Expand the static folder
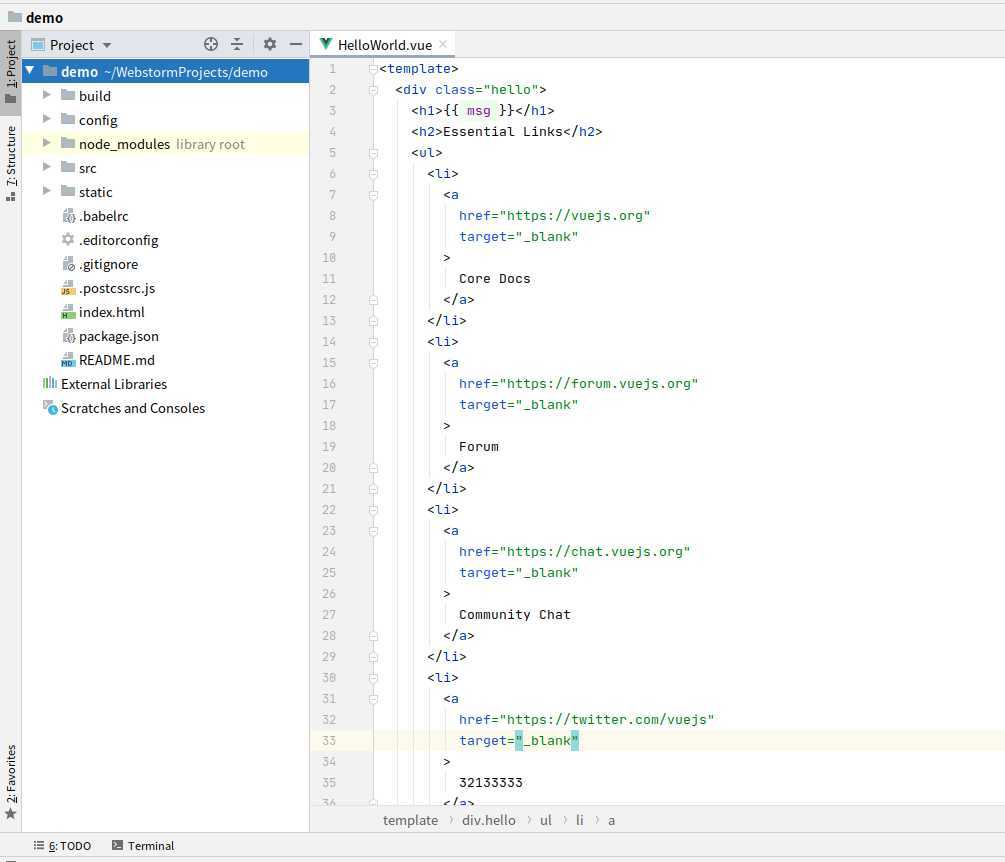 (46, 191)
